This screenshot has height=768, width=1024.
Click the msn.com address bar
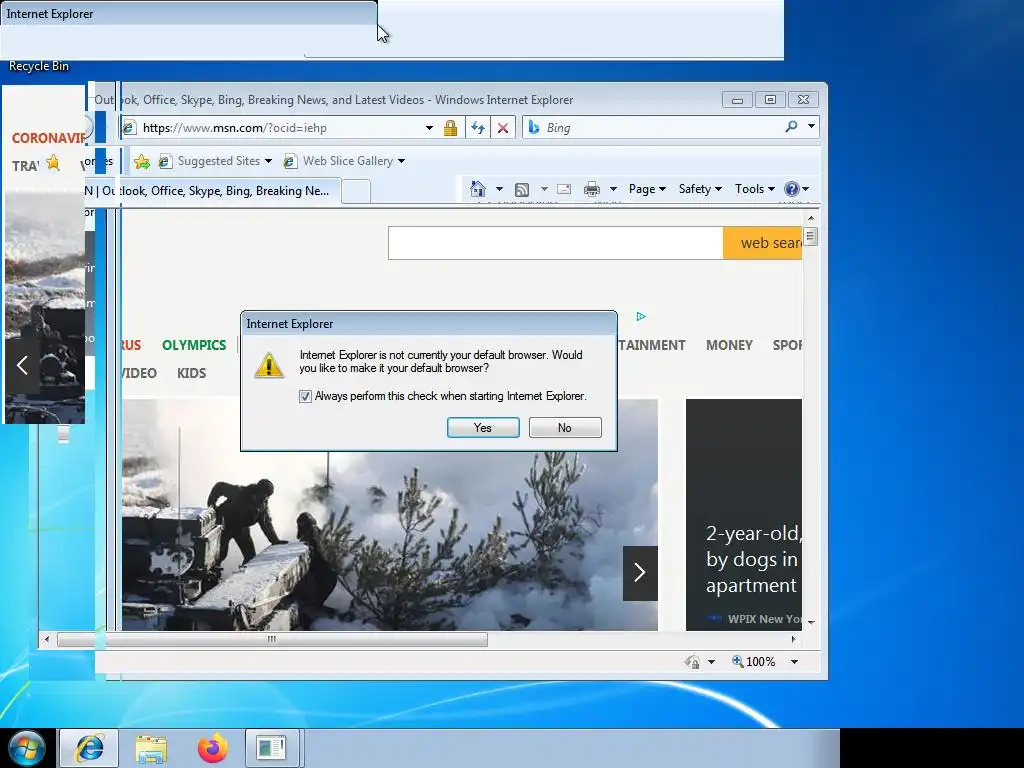(x=281, y=128)
